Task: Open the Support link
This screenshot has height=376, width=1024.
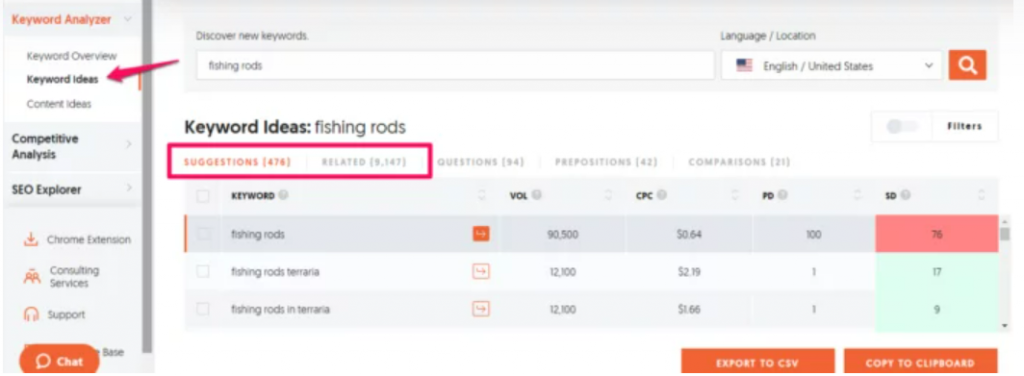Action: [66, 315]
